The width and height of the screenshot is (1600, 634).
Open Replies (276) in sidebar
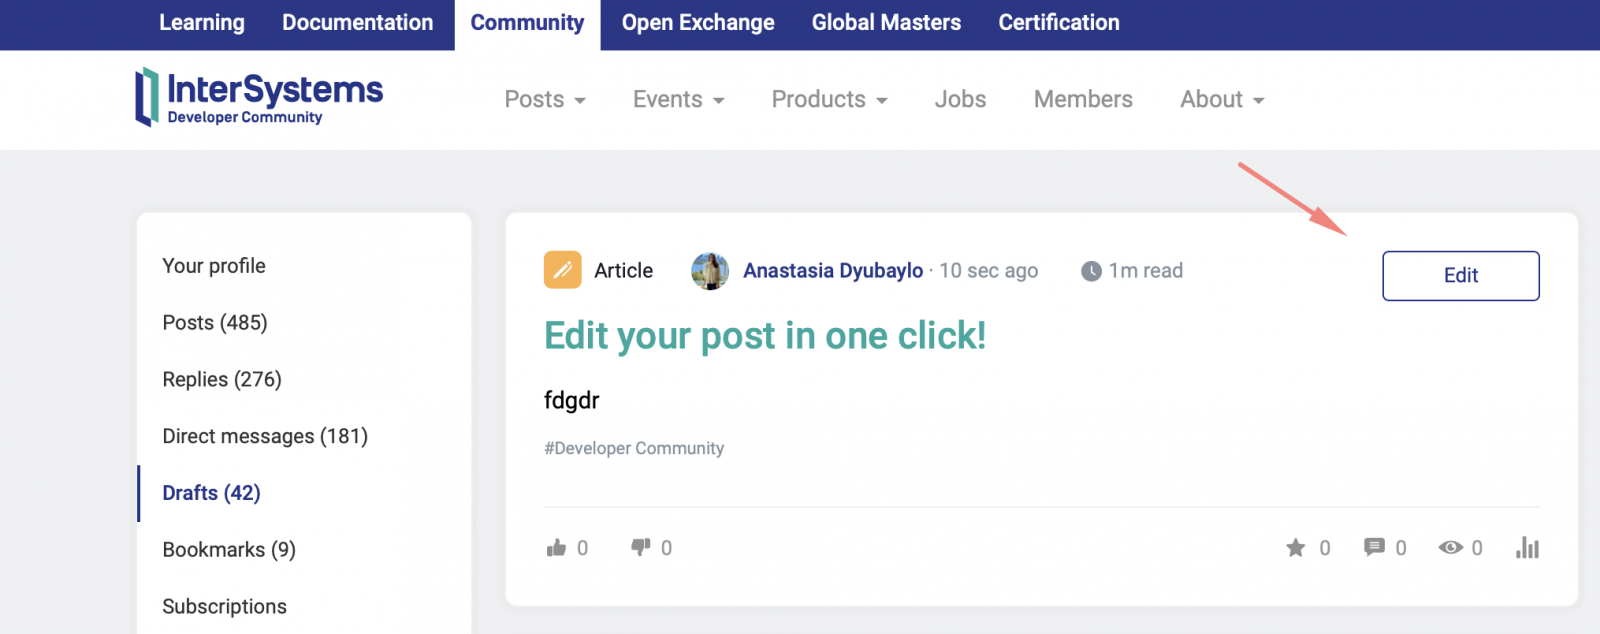coord(222,379)
